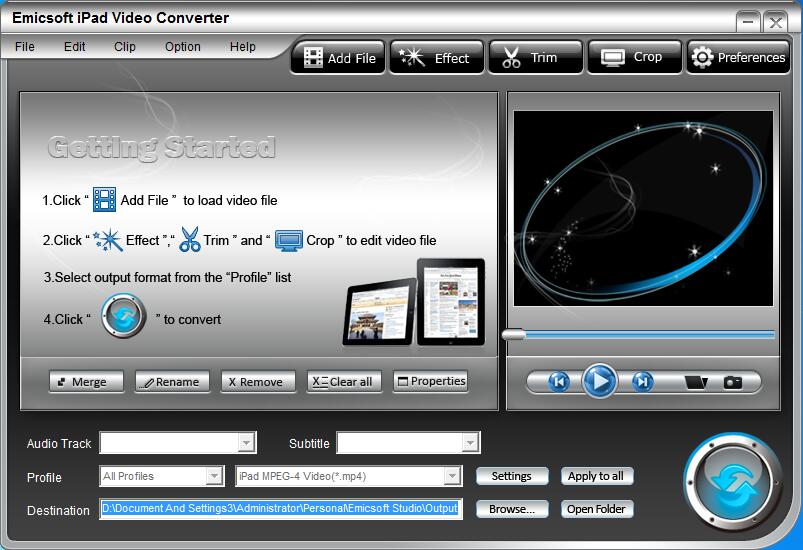The height and width of the screenshot is (550, 803).
Task: Expand the Subtitle dropdown
Action: [470, 443]
